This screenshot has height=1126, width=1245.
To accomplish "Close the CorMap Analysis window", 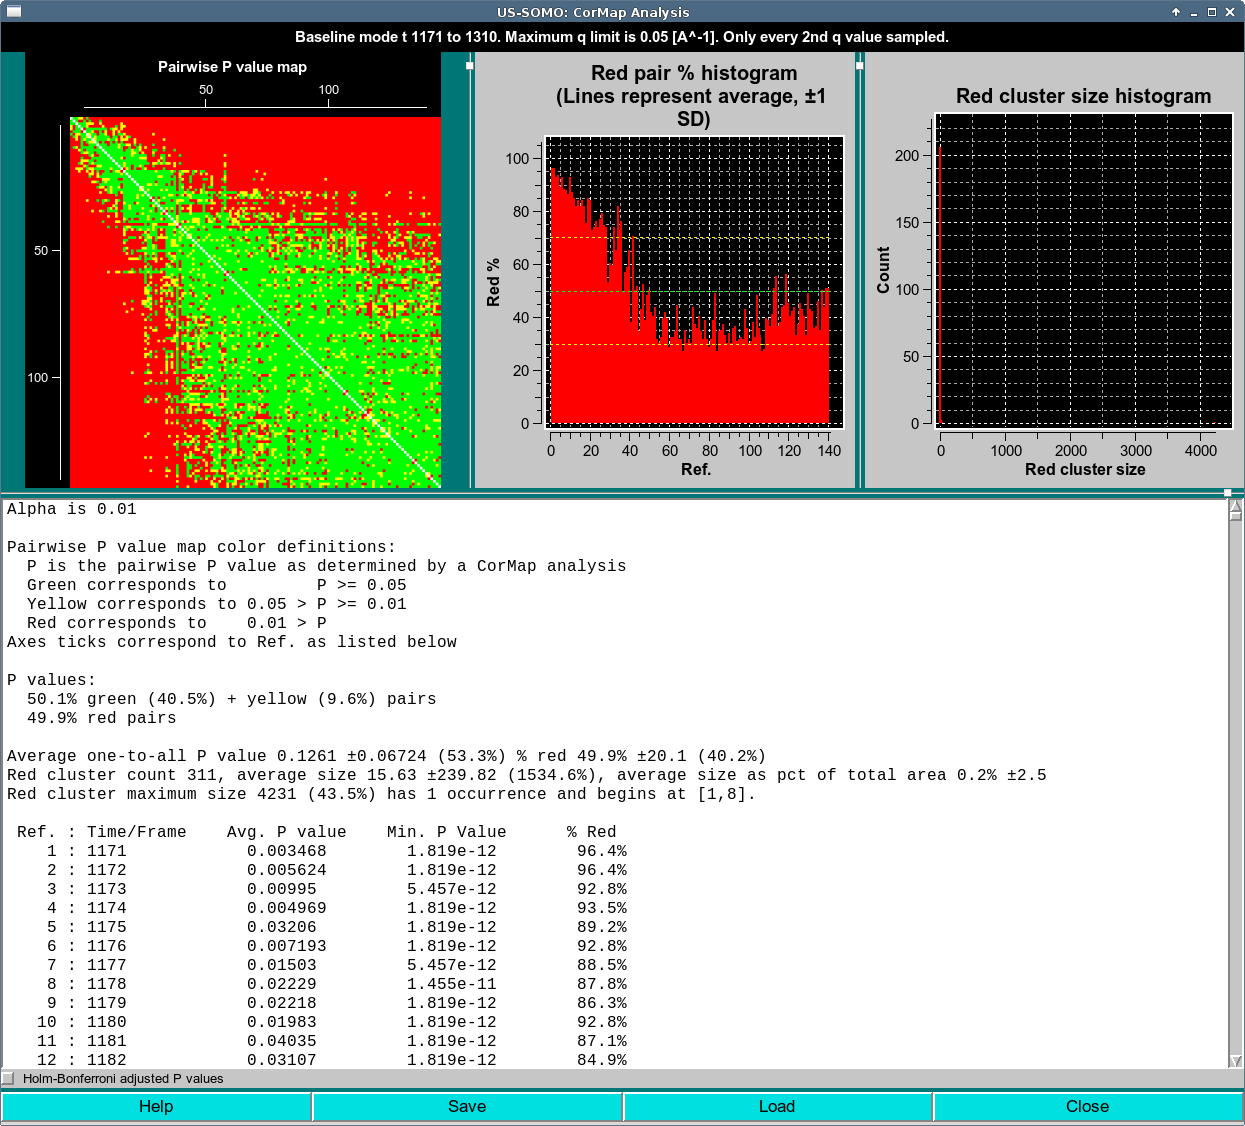I will coord(1088,1106).
